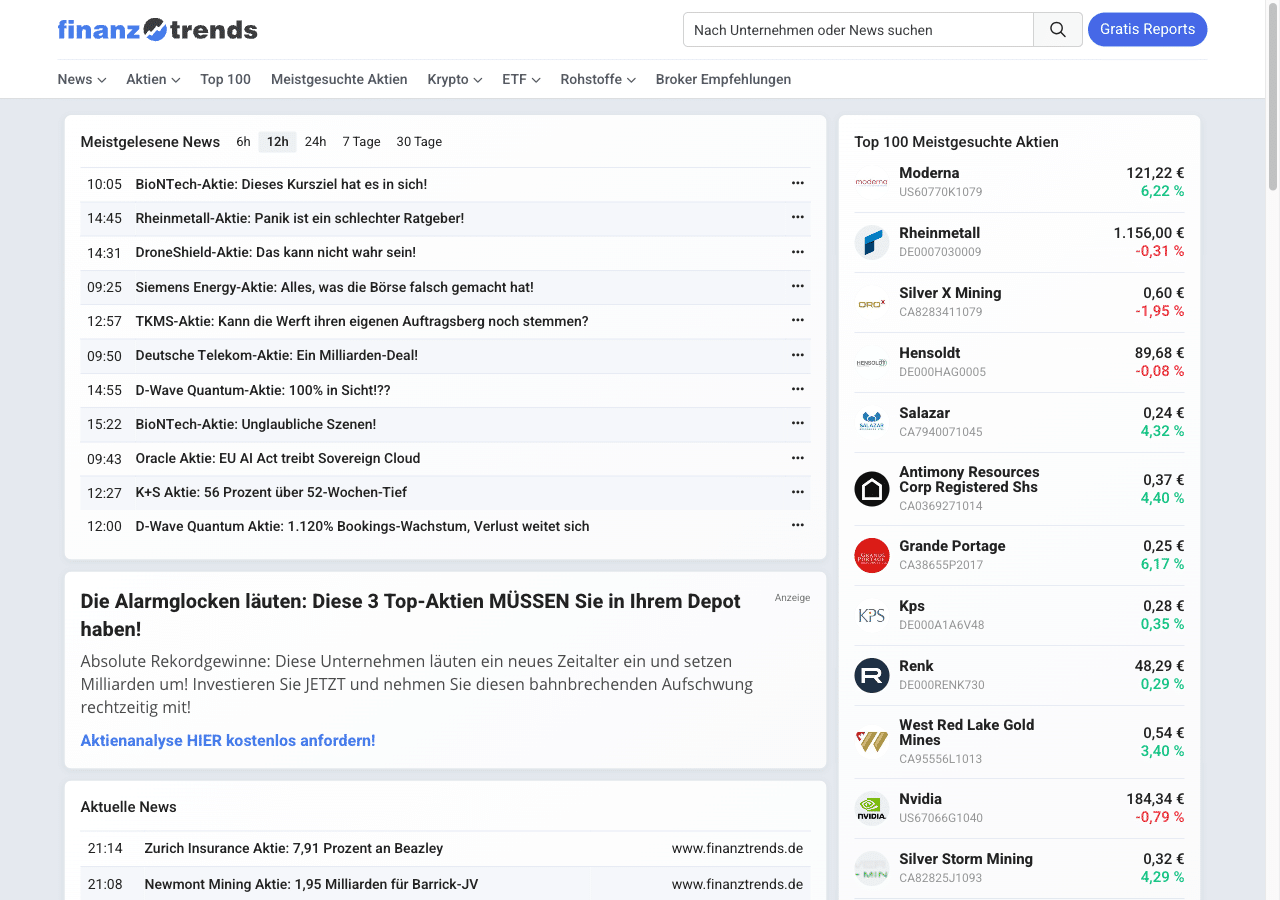Click the Hensoldt ISIN DE000HAG0005
Viewport: 1280px width, 900px height.
pyautogui.click(x=942, y=372)
